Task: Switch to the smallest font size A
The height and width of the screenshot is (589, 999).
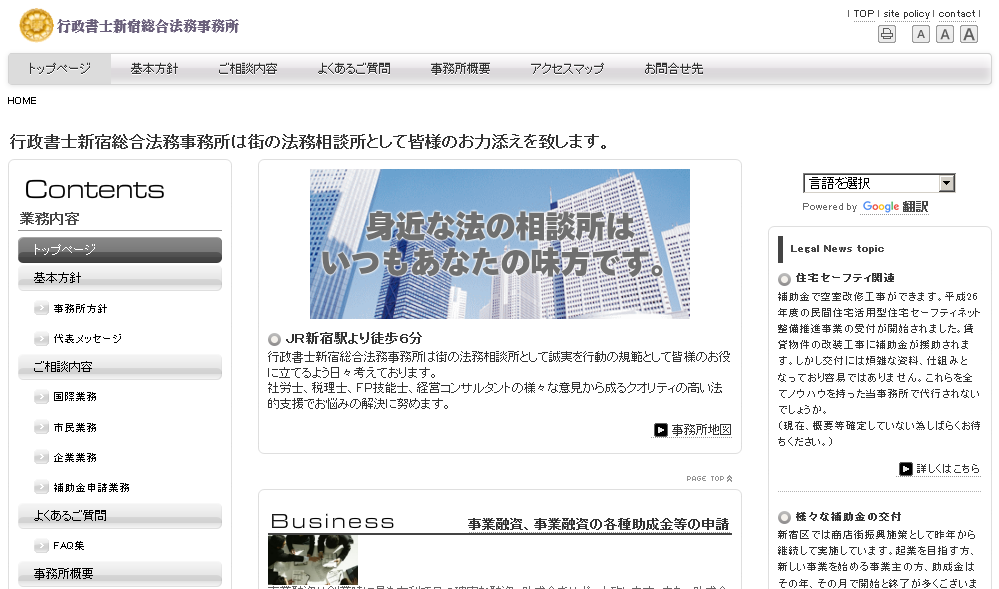Action: (920, 33)
